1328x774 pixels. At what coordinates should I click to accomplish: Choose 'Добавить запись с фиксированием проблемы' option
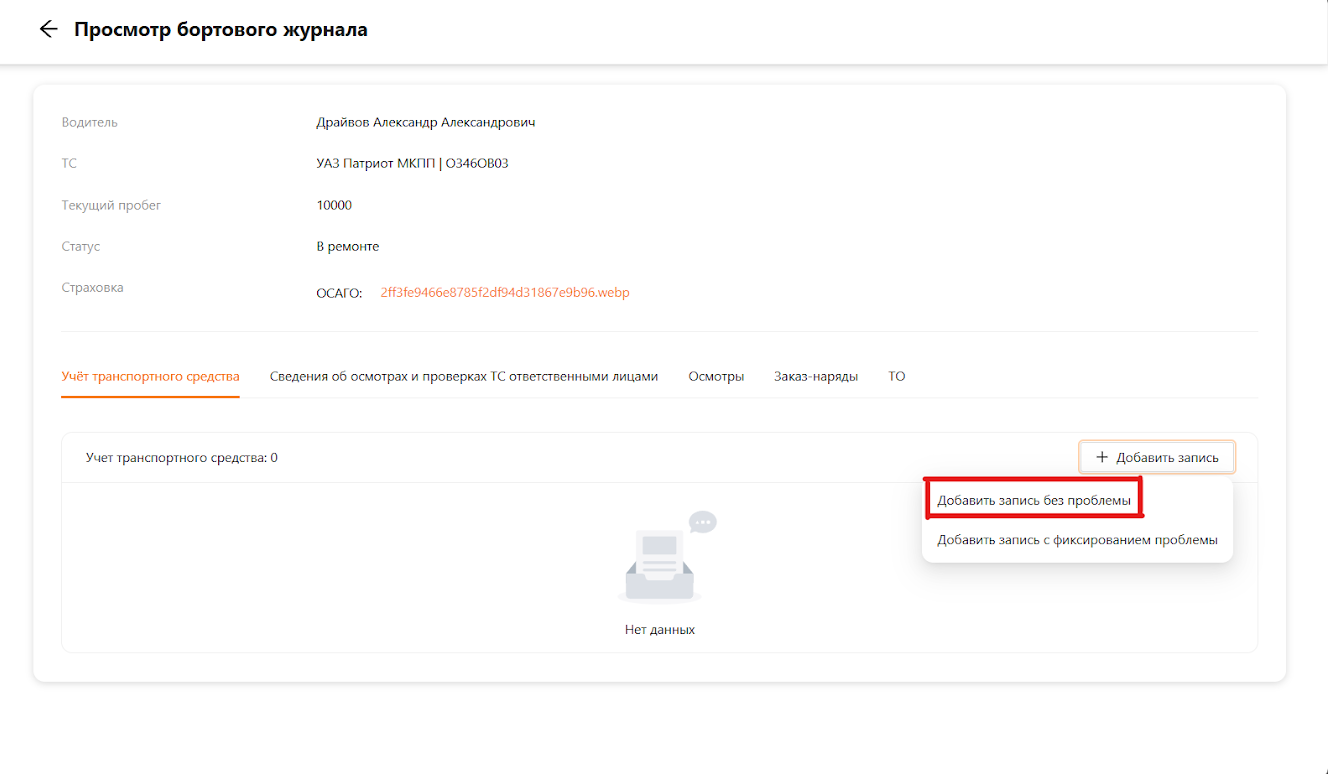[1077, 540]
